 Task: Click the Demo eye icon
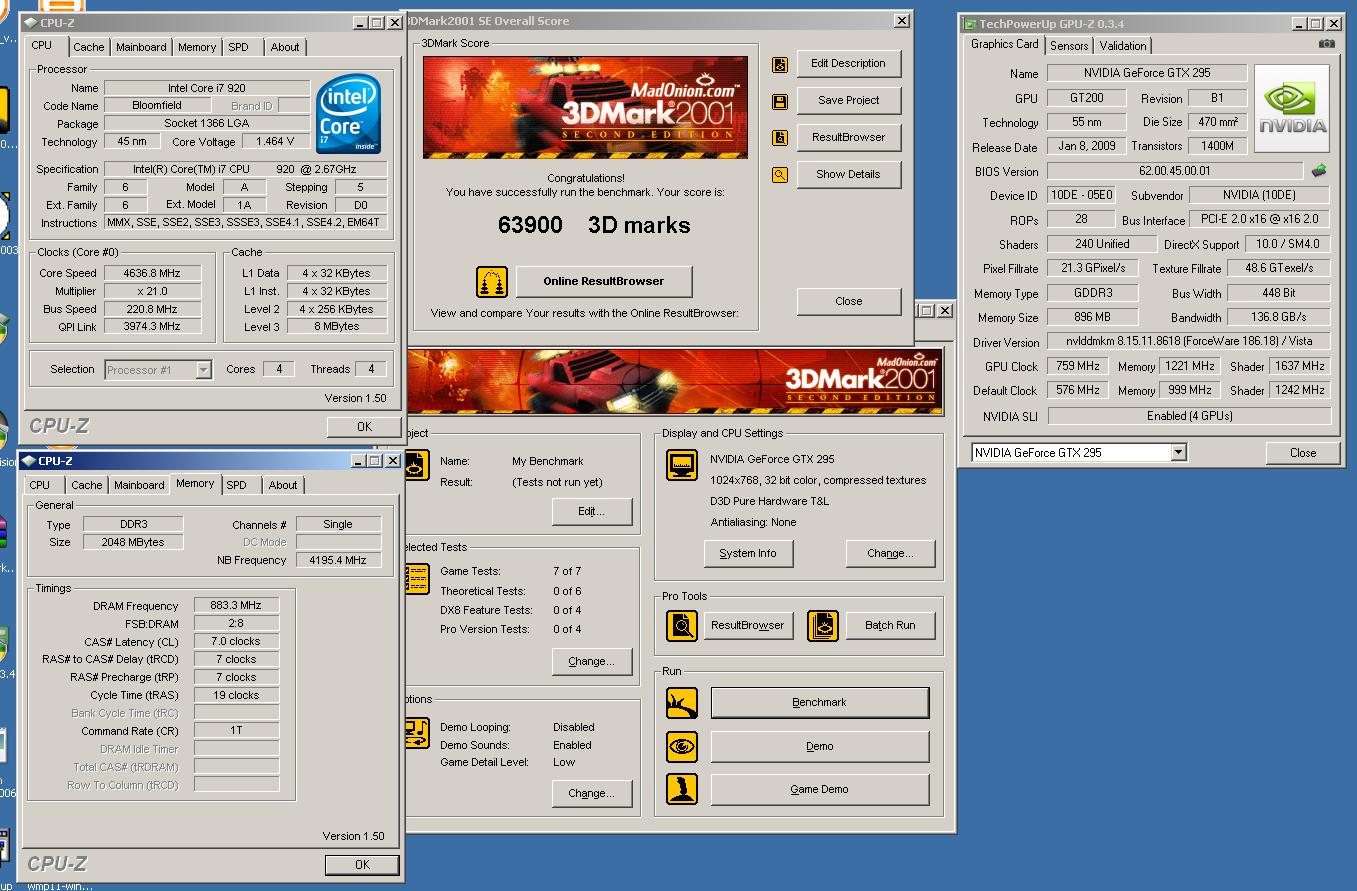pos(682,746)
